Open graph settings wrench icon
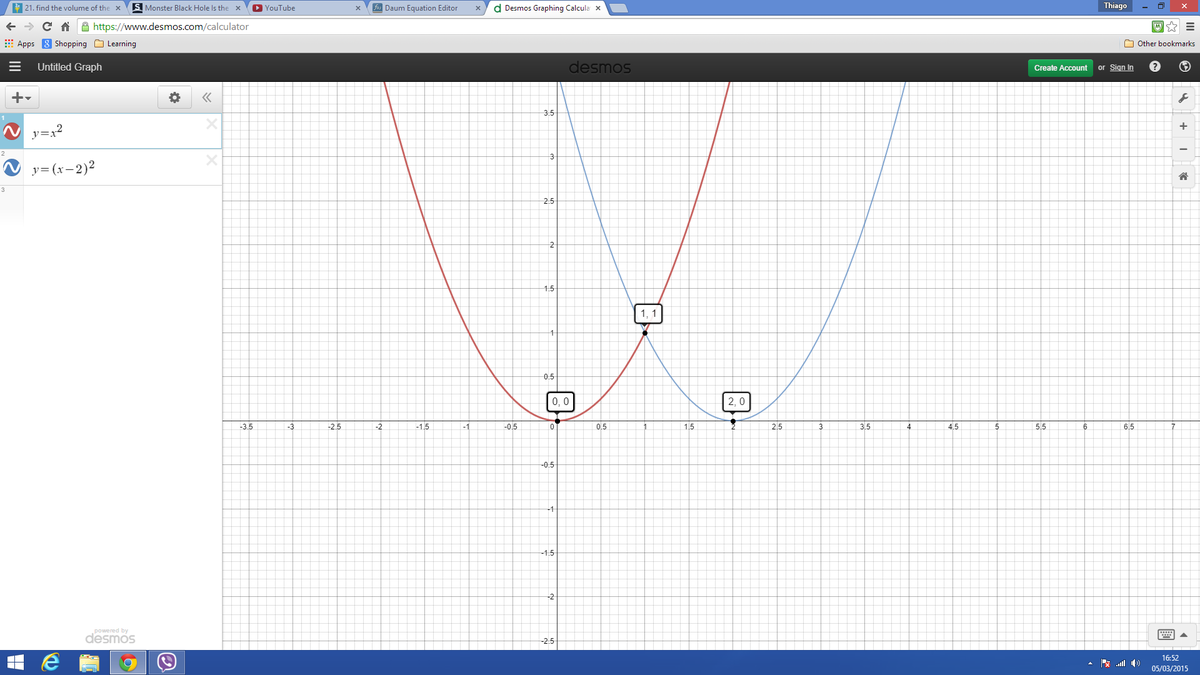Image resolution: width=1200 pixels, height=675 pixels. 1183,98
